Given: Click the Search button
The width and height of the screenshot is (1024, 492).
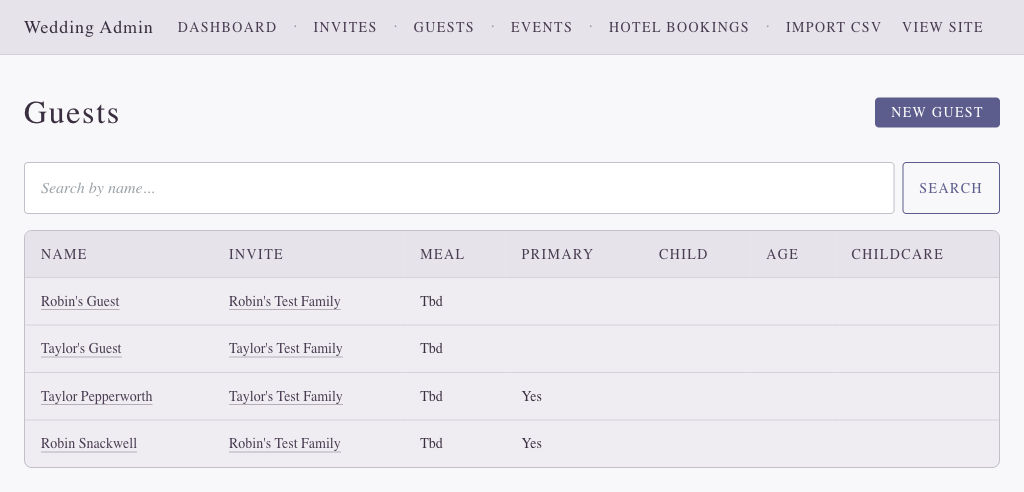Looking at the screenshot, I should pos(950,188).
